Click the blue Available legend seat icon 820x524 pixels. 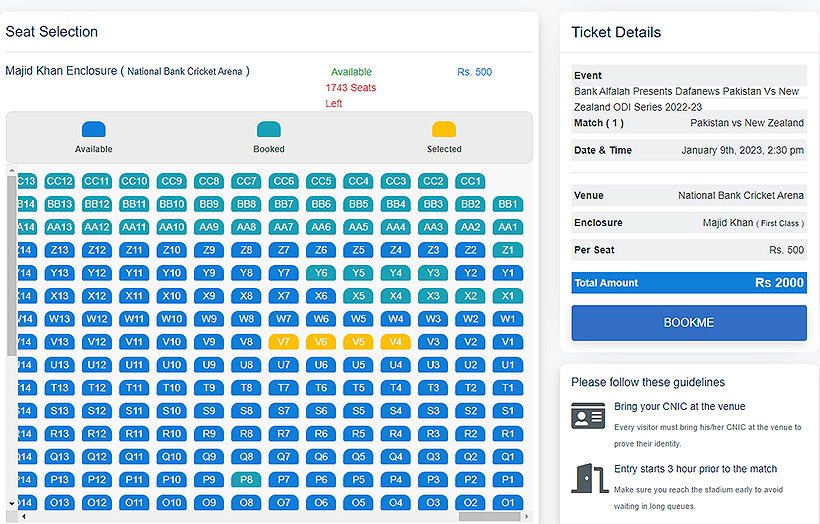click(x=93, y=130)
